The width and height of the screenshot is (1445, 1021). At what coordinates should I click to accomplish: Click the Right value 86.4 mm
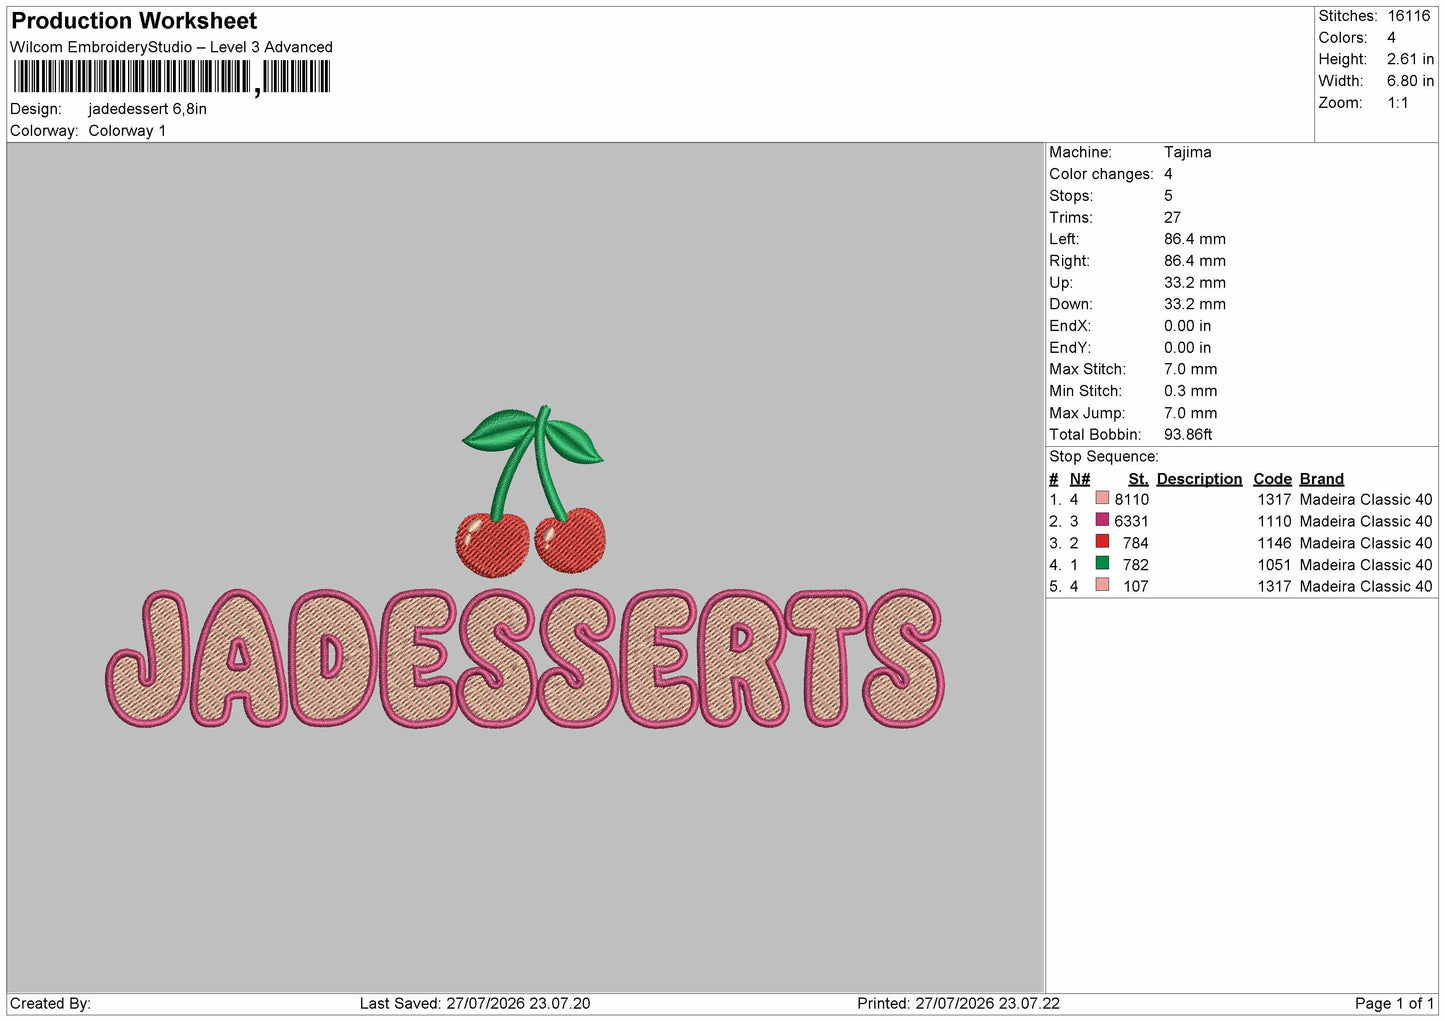coord(1194,261)
